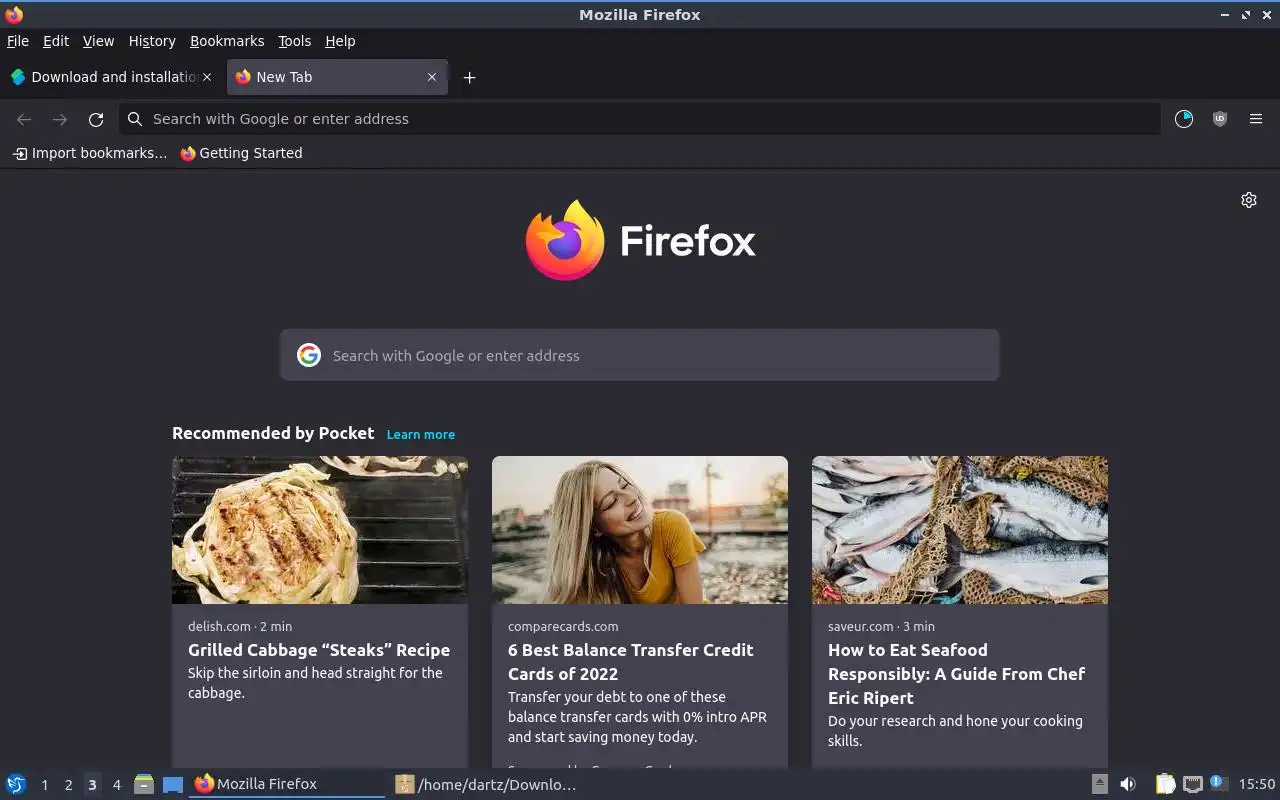Click the Do your research description text
This screenshot has height=800, width=1280.
pos(955,731)
